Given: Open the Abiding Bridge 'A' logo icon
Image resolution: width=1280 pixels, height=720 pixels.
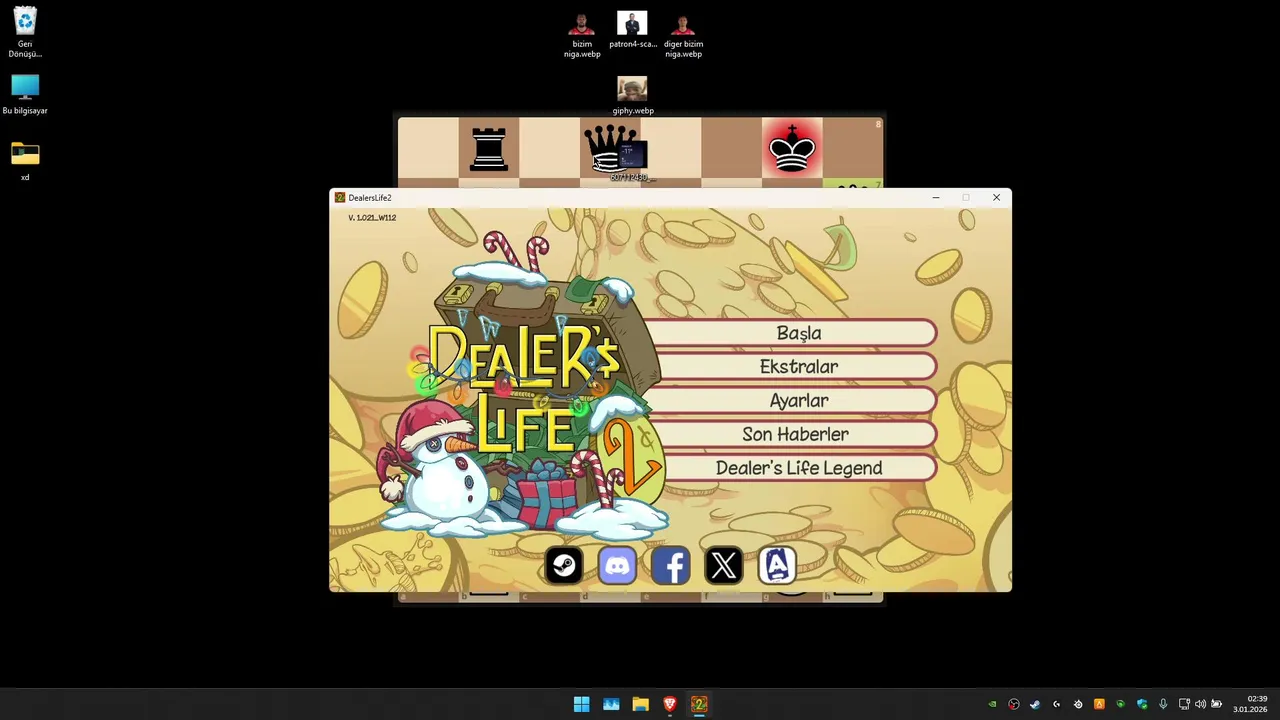Looking at the screenshot, I should [x=777, y=566].
